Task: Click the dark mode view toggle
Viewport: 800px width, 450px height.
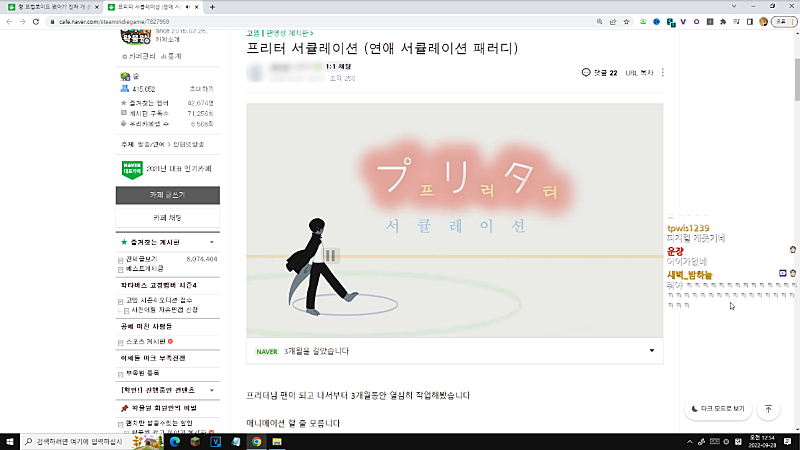Action: pyautogui.click(x=718, y=409)
